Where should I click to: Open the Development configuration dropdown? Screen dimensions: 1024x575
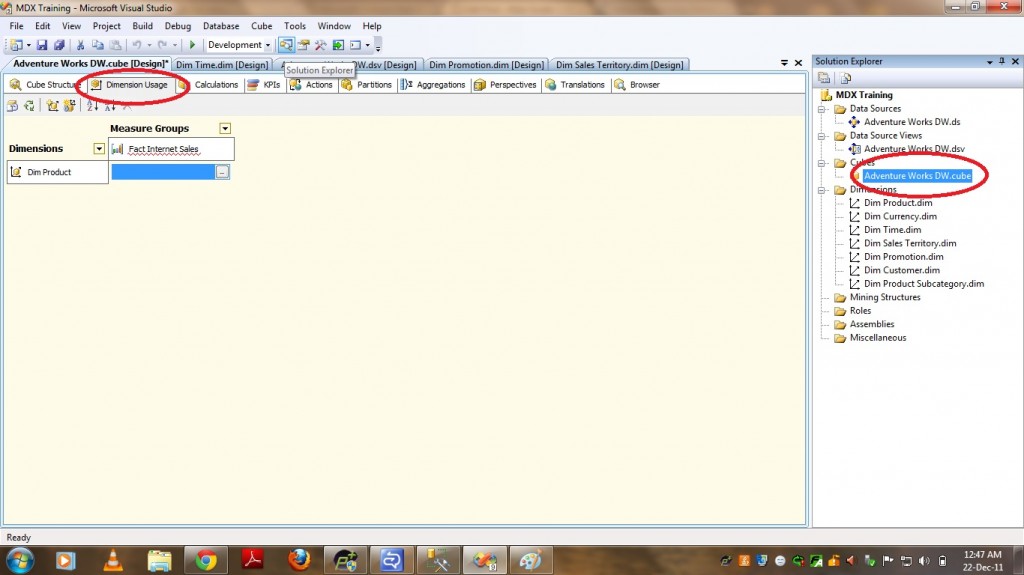(267, 45)
